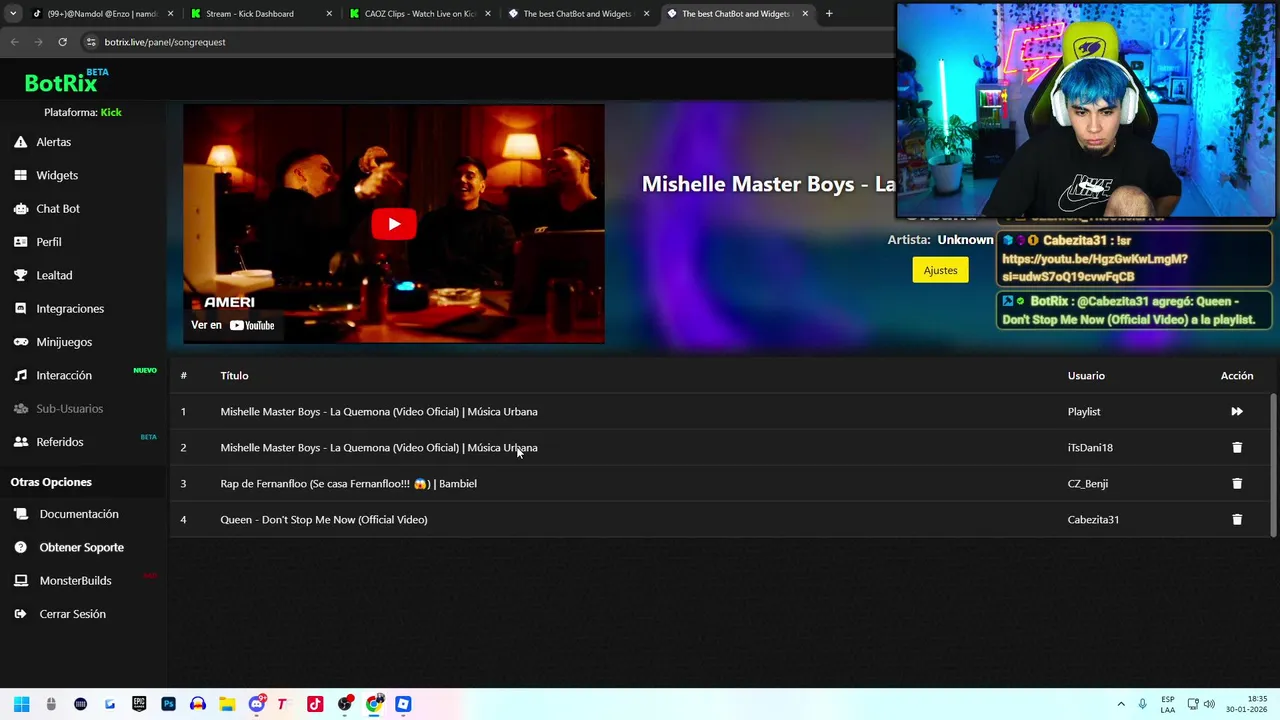
Task: Click the iTsDani18 user cell
Action: point(1090,447)
